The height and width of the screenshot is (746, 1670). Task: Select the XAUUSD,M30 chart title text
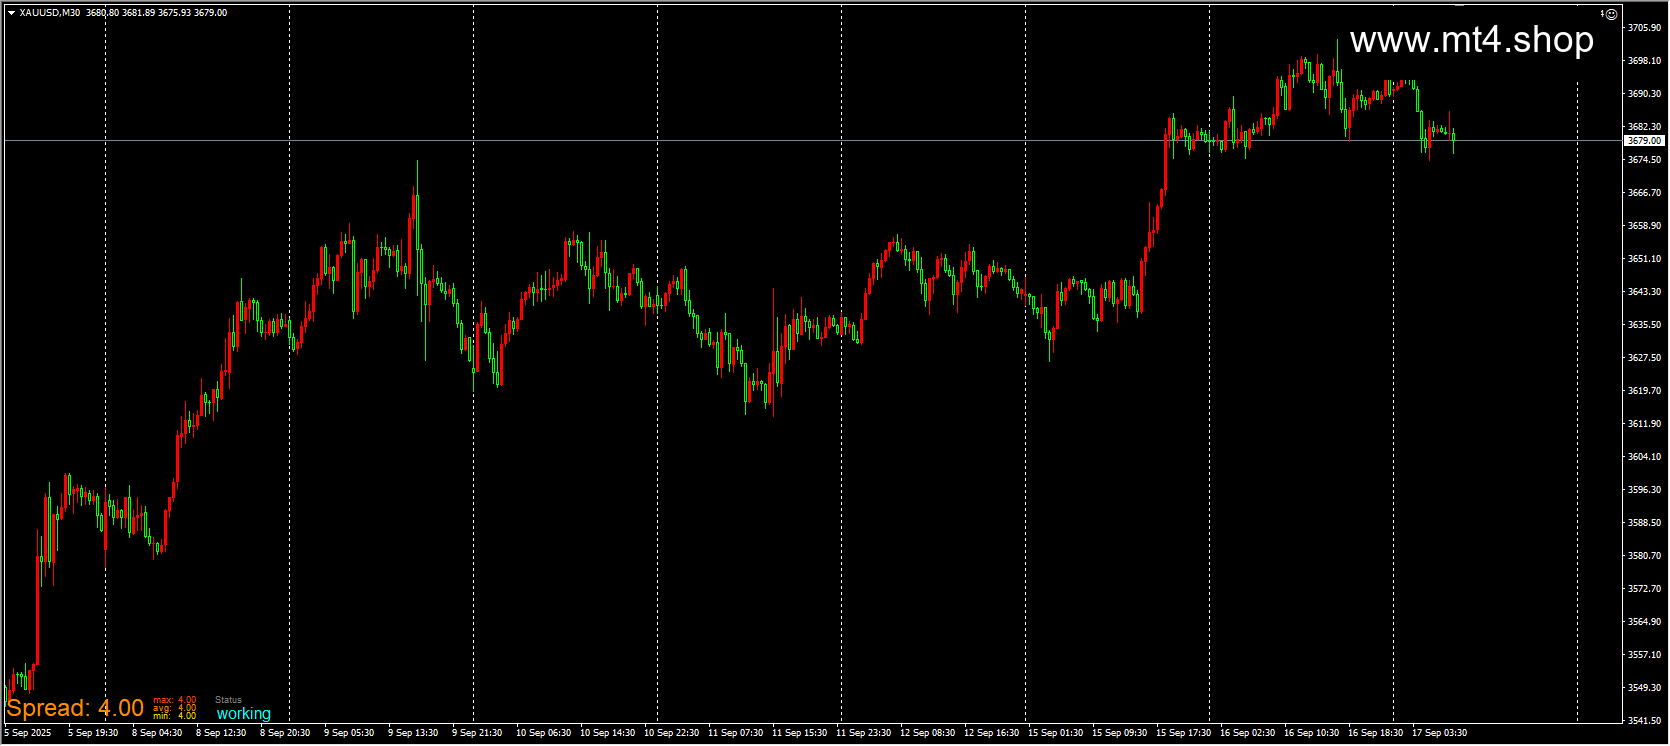pos(50,13)
